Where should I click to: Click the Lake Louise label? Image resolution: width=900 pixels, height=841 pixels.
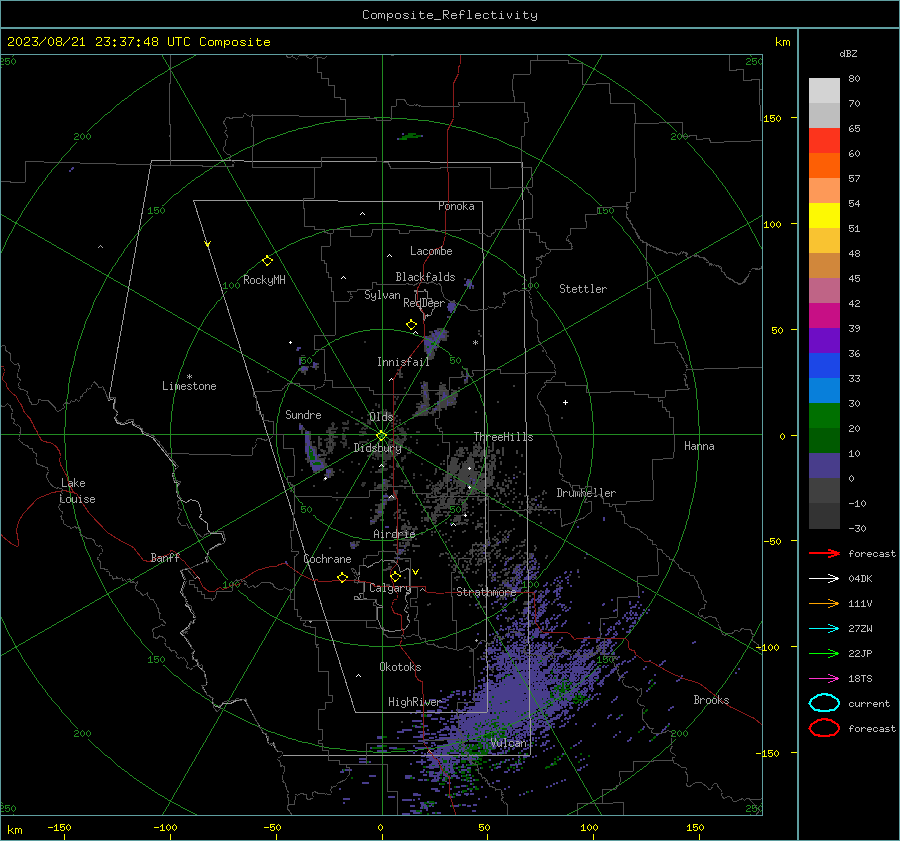[77, 491]
